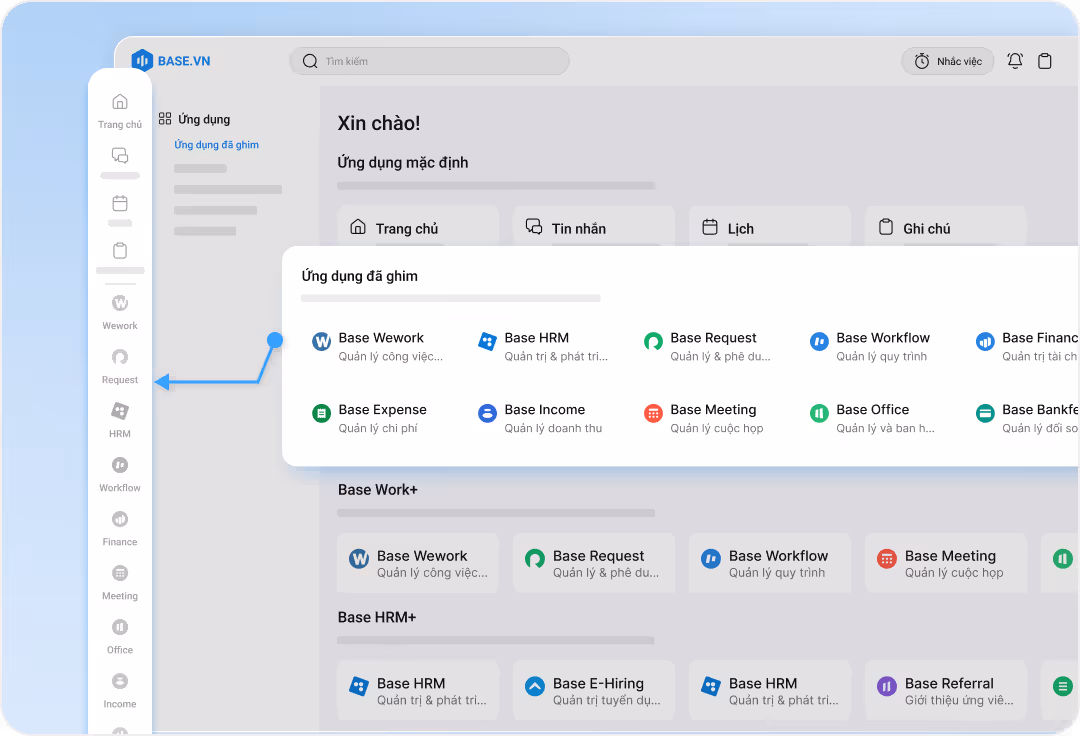1080x736 pixels.
Task: Open the Lịch default app card
Action: [x=770, y=228]
